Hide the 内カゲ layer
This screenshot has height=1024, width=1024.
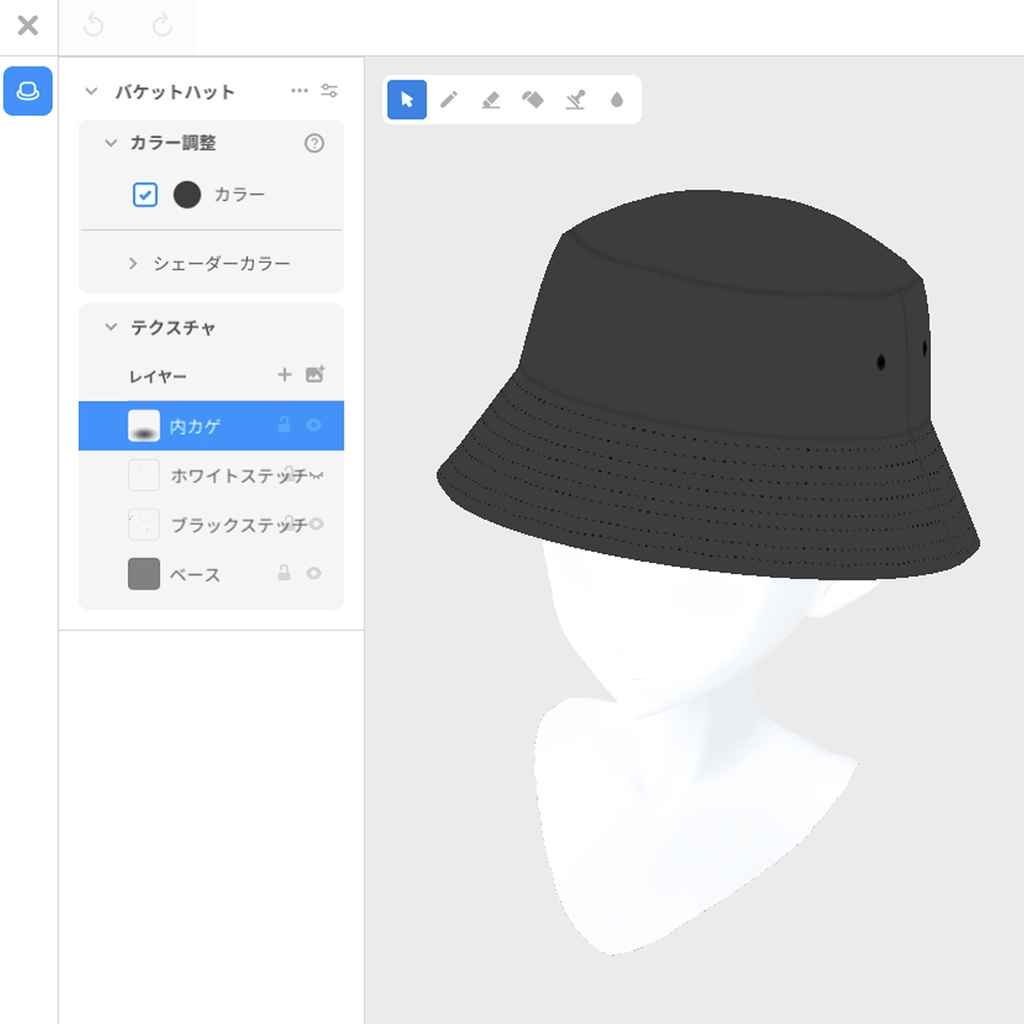point(314,425)
